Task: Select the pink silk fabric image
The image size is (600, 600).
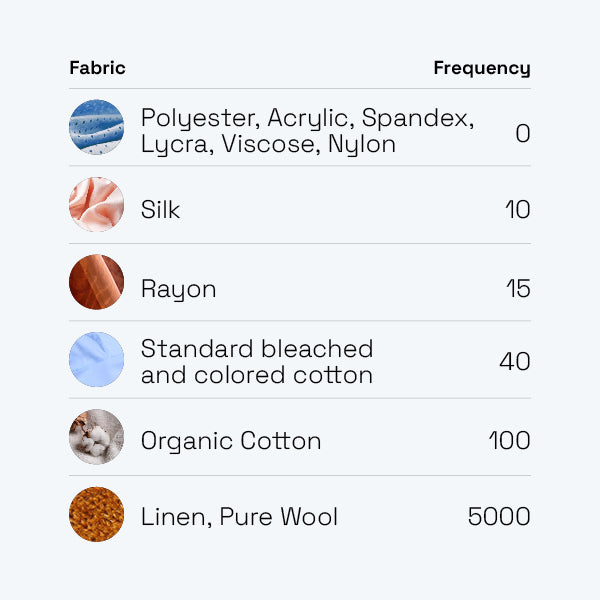Action: point(96,205)
